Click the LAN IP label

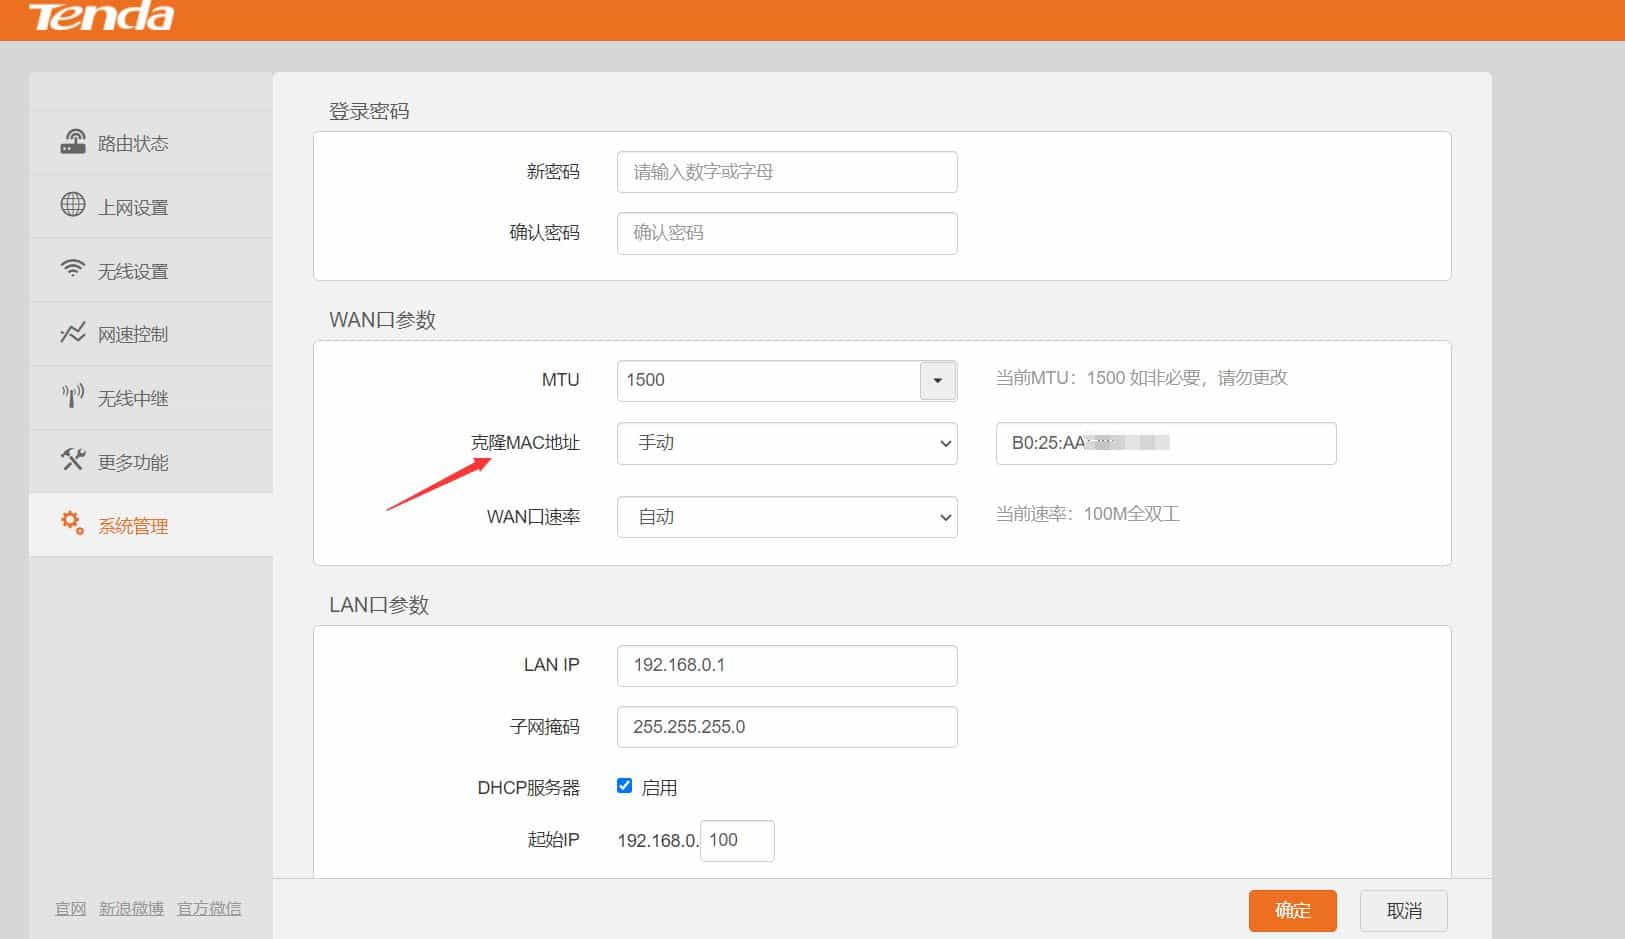[x=551, y=665]
